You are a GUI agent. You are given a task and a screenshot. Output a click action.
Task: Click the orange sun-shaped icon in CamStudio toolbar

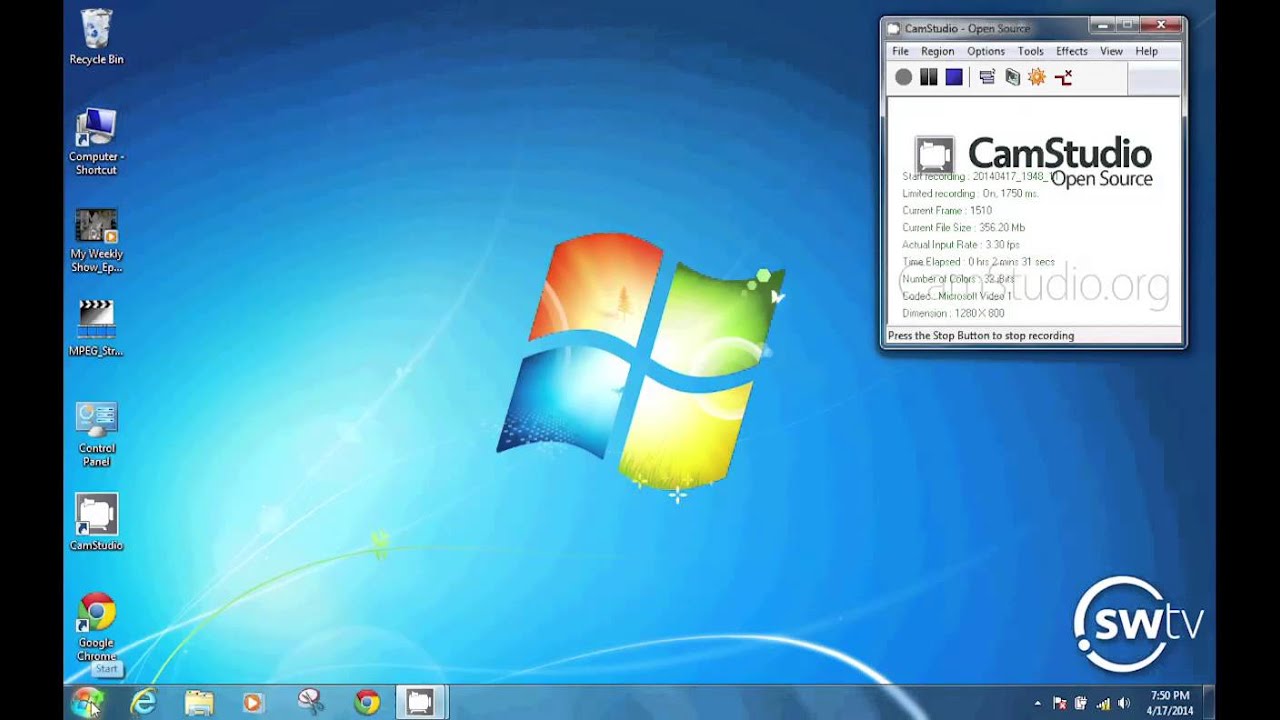click(x=1037, y=77)
